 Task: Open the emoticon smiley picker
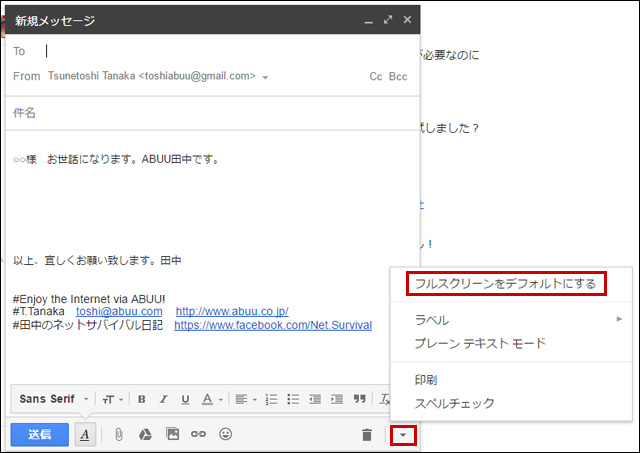pyautogui.click(x=225, y=434)
